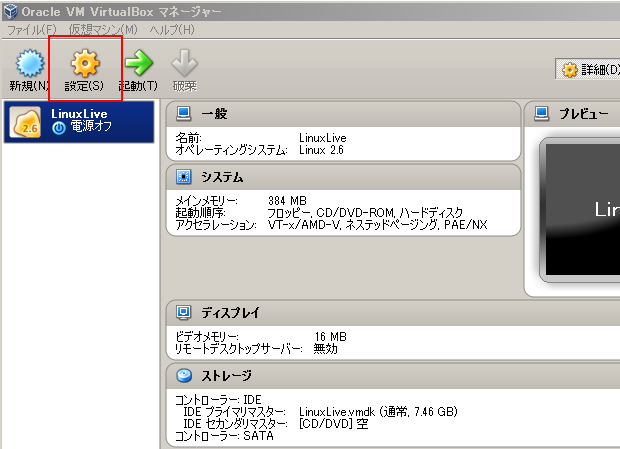Click the IDE プライマリマスター label

pyautogui.click(x=234, y=412)
